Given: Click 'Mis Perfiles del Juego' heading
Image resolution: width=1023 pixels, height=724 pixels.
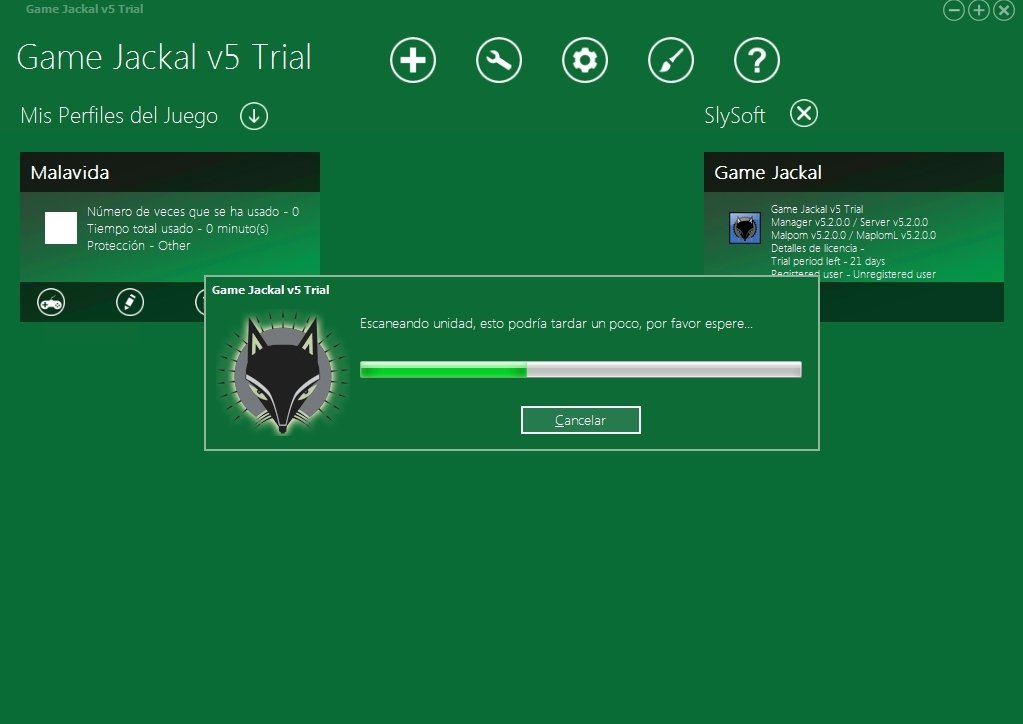Looking at the screenshot, I should 119,115.
